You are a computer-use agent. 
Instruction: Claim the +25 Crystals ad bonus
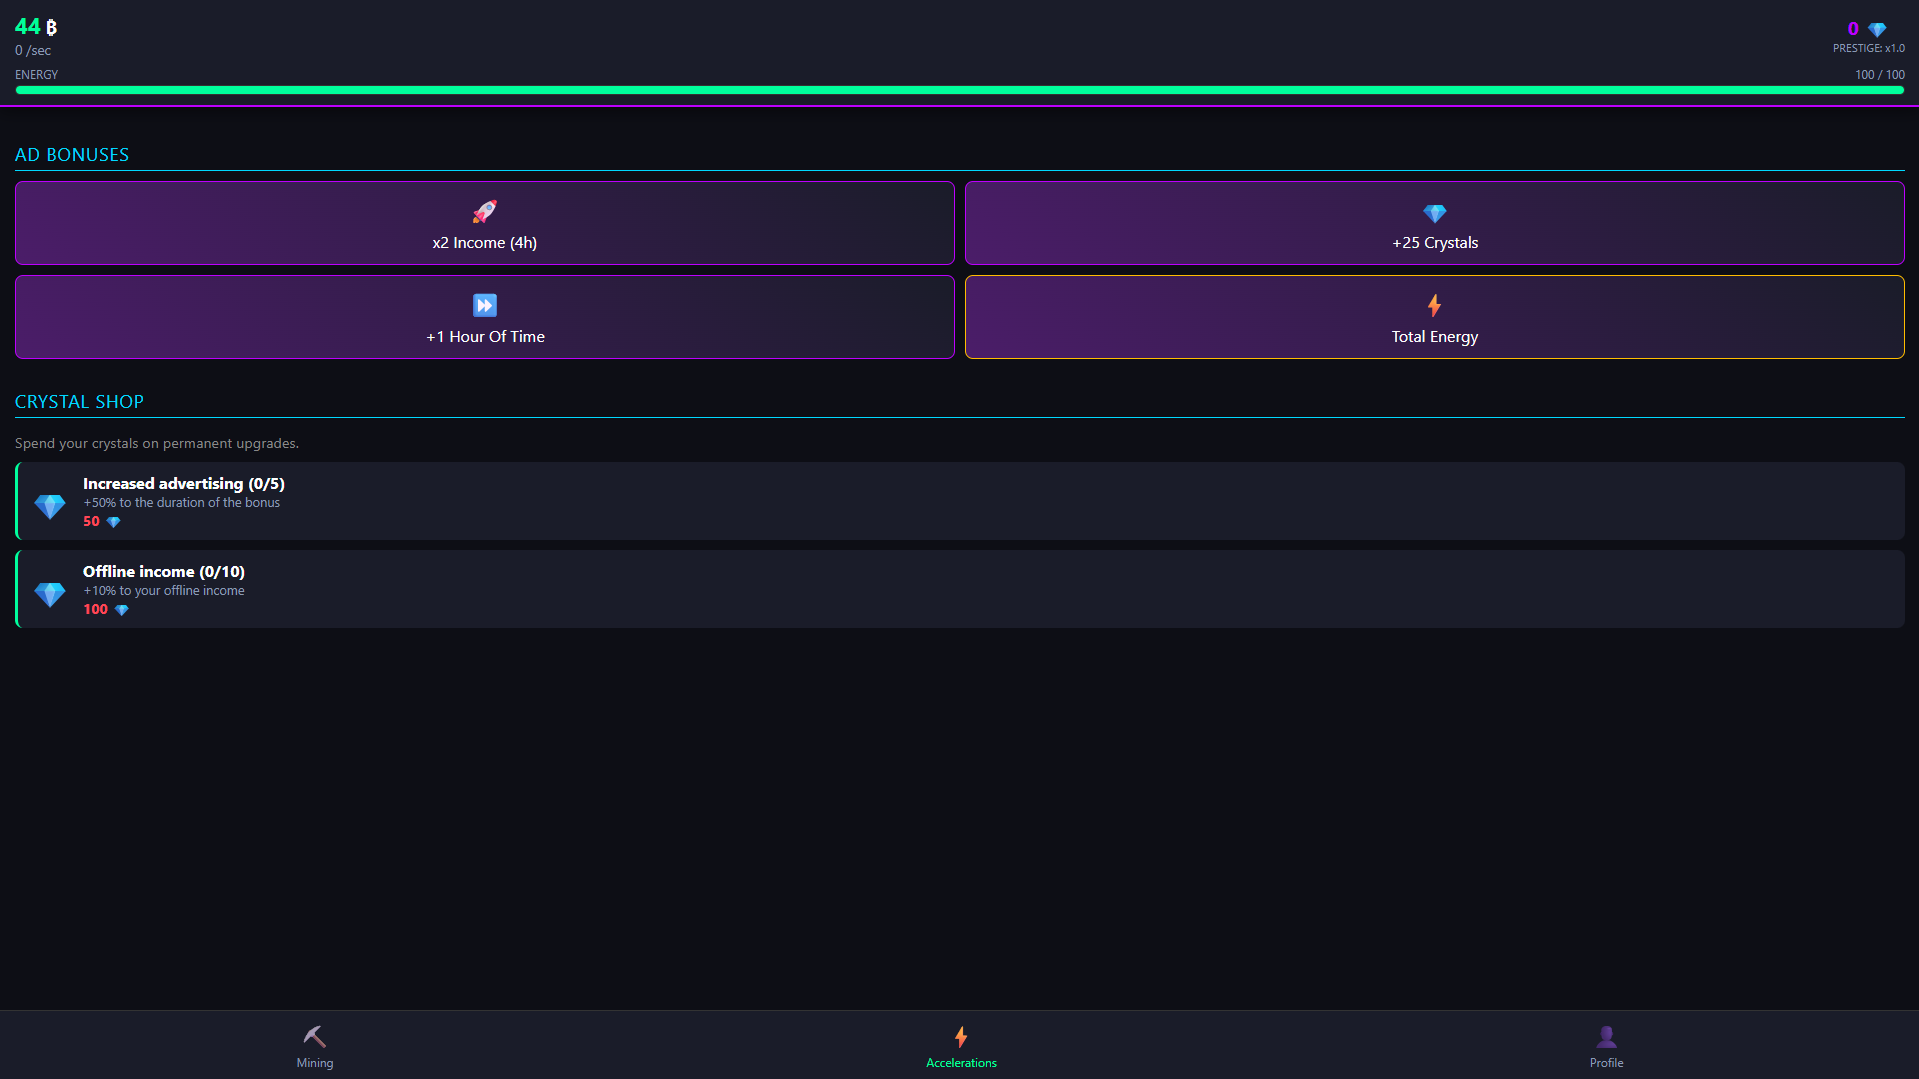point(1434,243)
